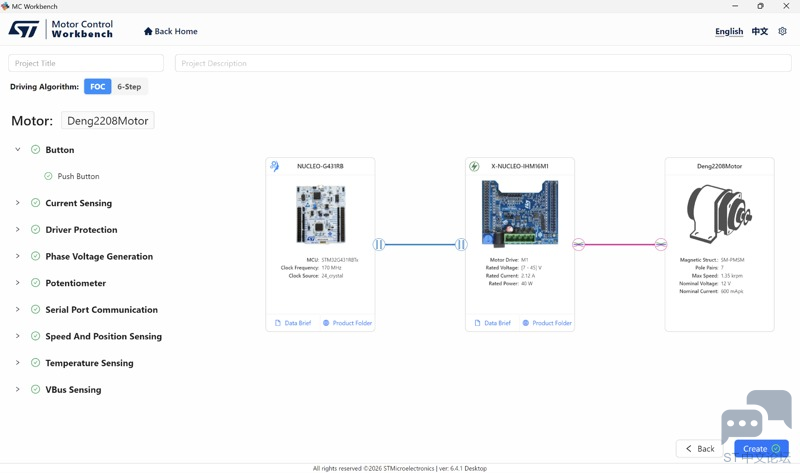Select the VBus Sensing tree row label
Screen dimensions: 800x473
73,389
